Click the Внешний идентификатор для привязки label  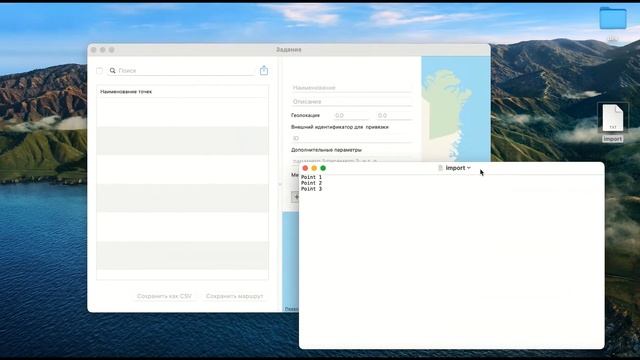[x=340, y=127]
